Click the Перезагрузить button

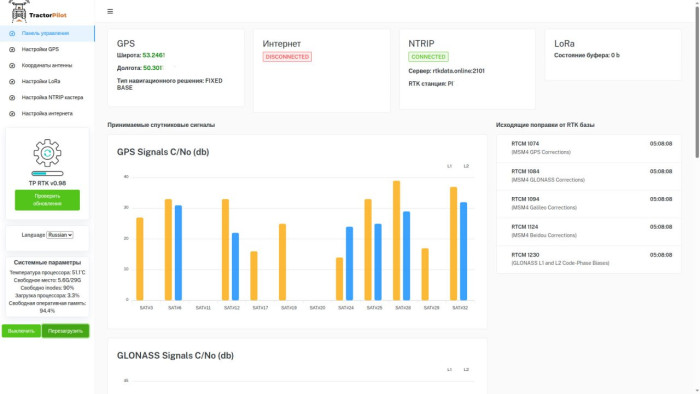coord(65,331)
